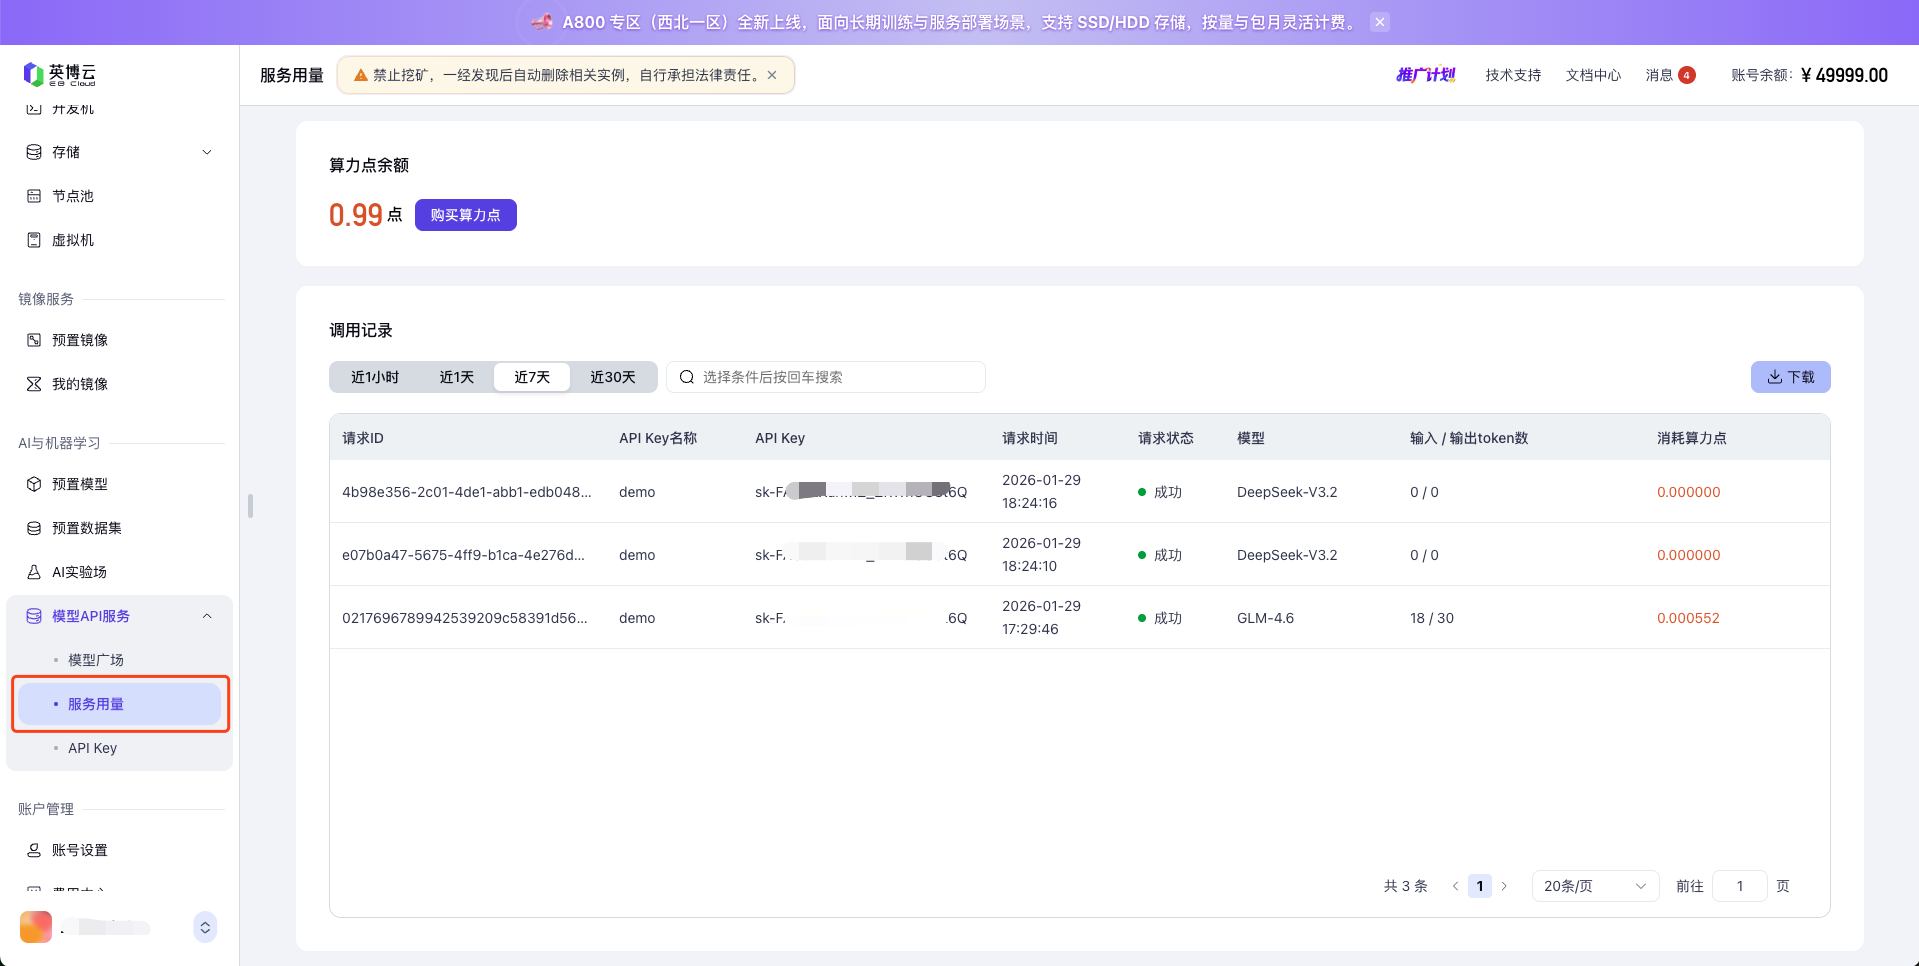
Task: Open the 20条/页 page size dropdown
Action: 1594,886
